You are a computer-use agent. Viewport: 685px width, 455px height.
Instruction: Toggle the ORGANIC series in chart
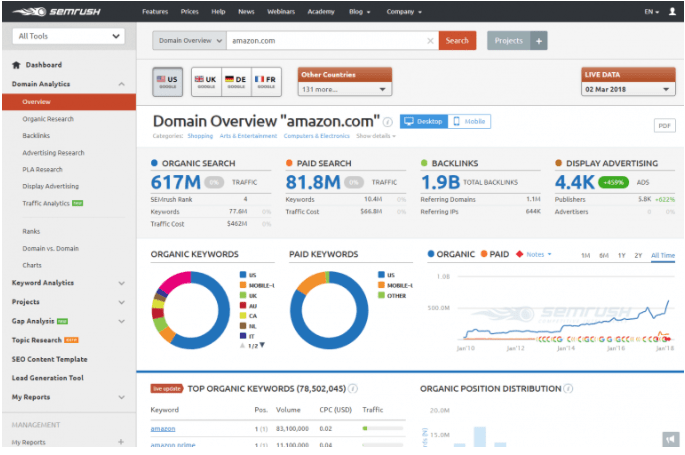click(451, 254)
